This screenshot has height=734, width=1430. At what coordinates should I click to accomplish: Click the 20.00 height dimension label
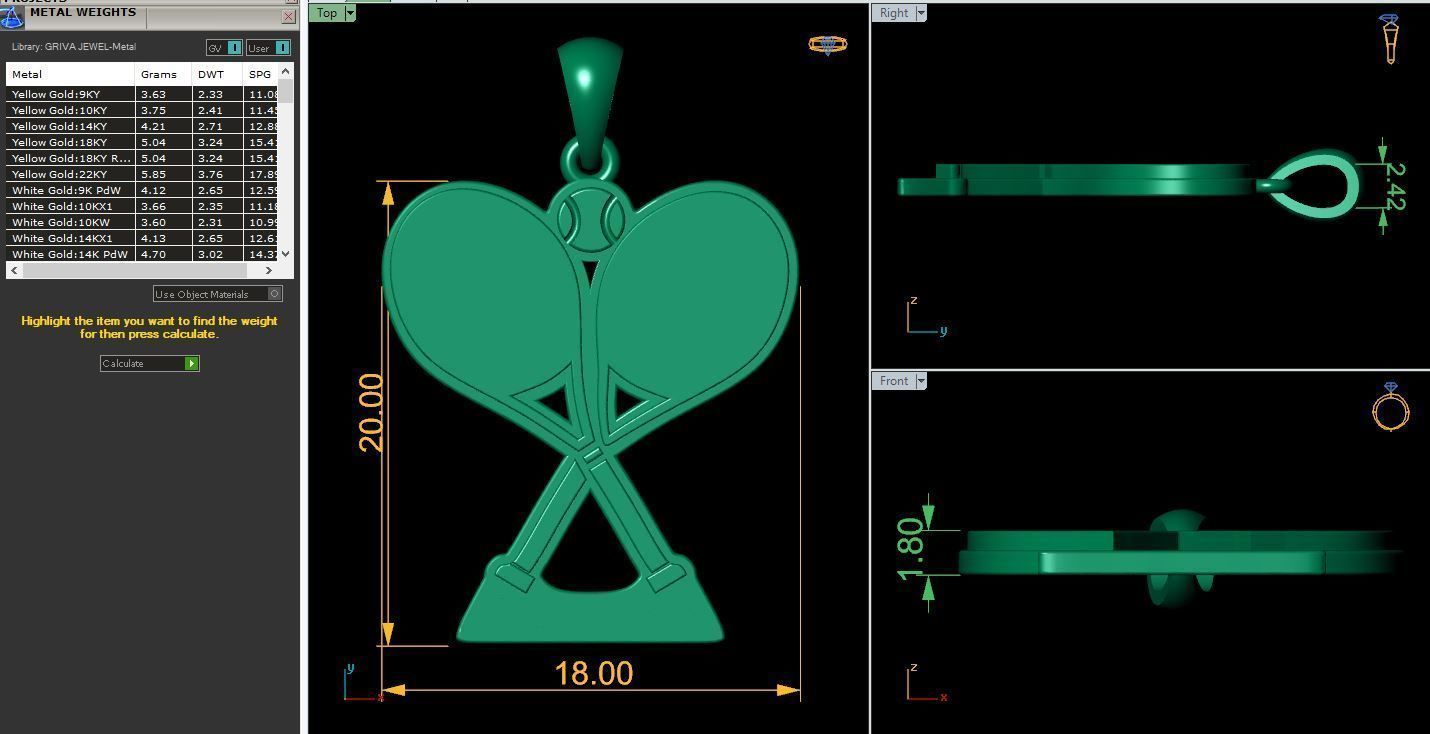pos(370,412)
